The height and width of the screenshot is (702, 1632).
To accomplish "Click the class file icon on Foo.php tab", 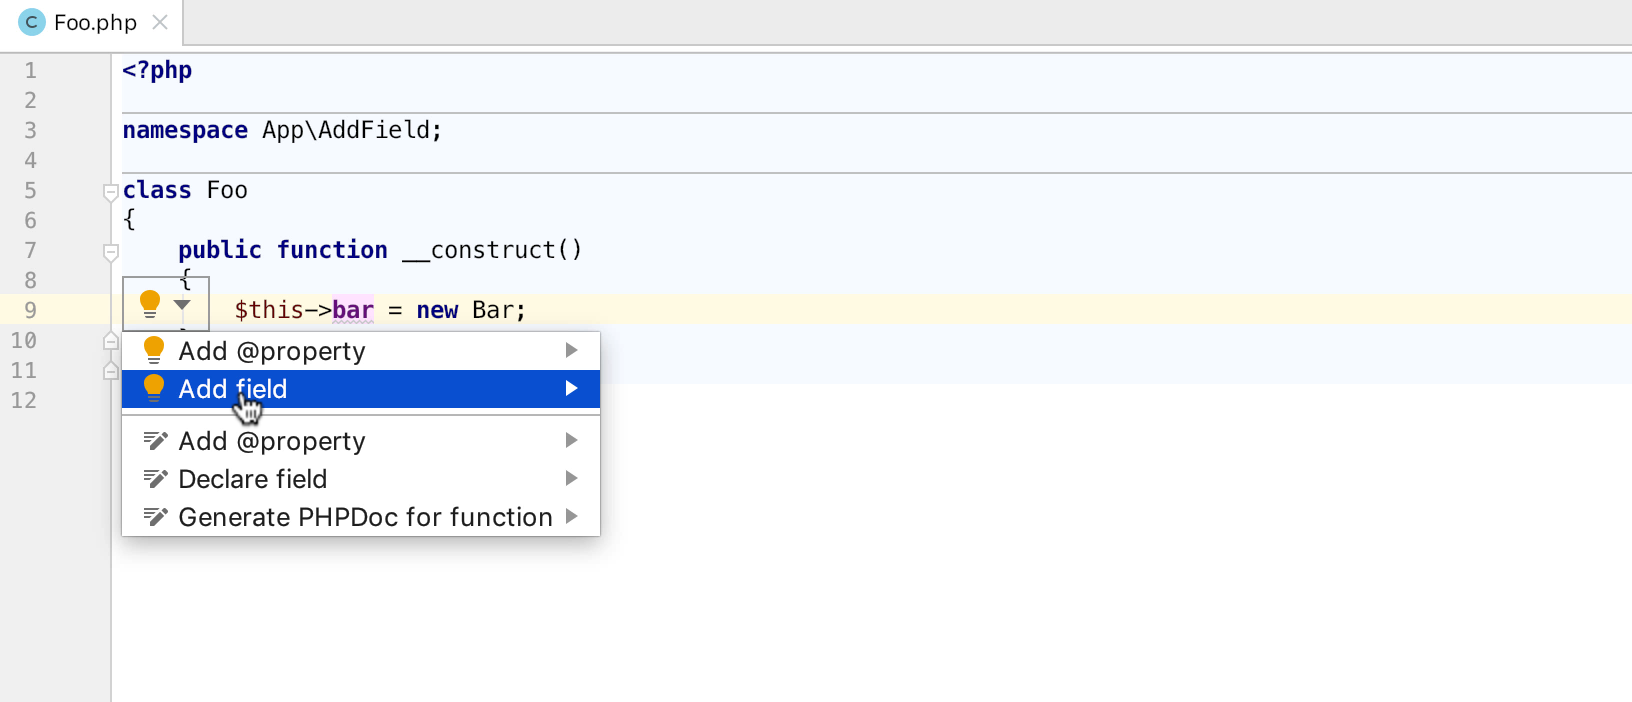I will (32, 22).
